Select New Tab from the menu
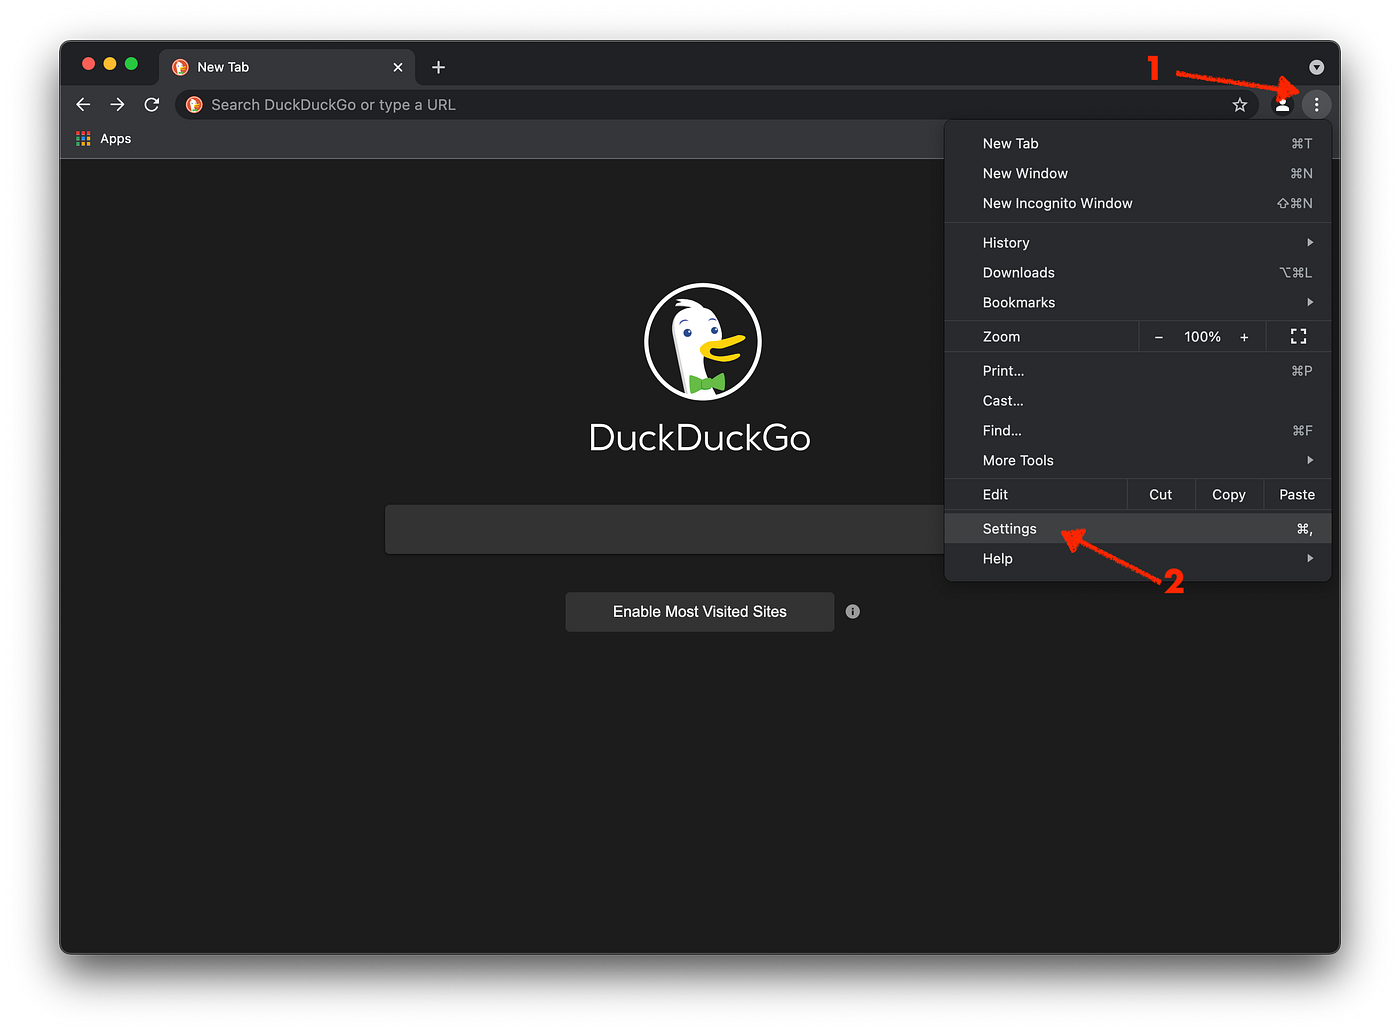The width and height of the screenshot is (1400, 1033). pyautogui.click(x=1138, y=144)
